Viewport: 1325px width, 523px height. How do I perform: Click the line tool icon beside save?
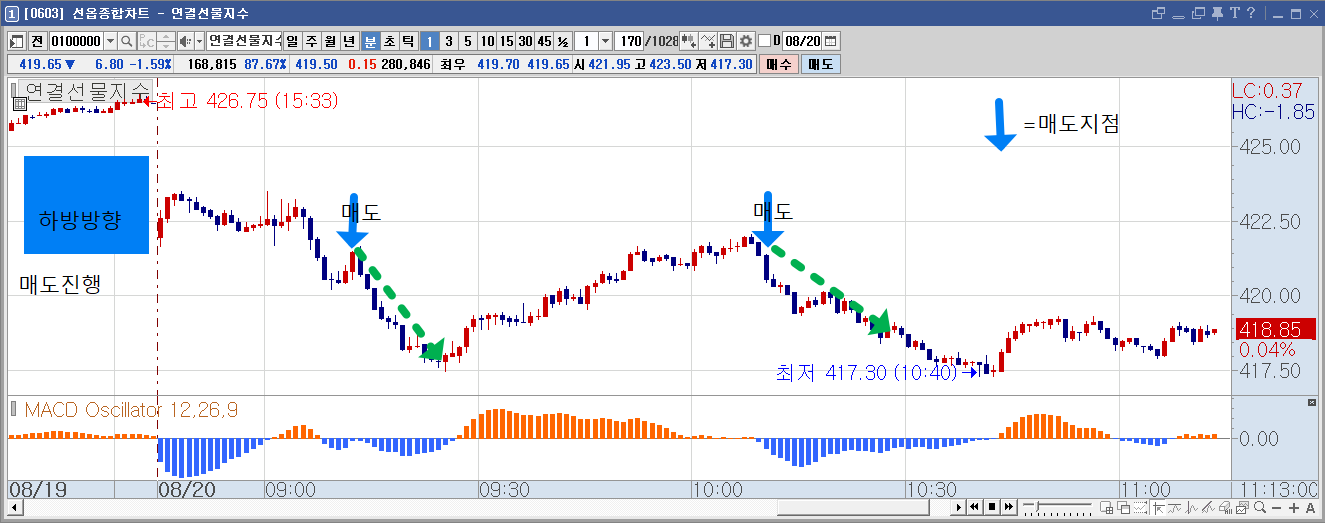click(708, 41)
